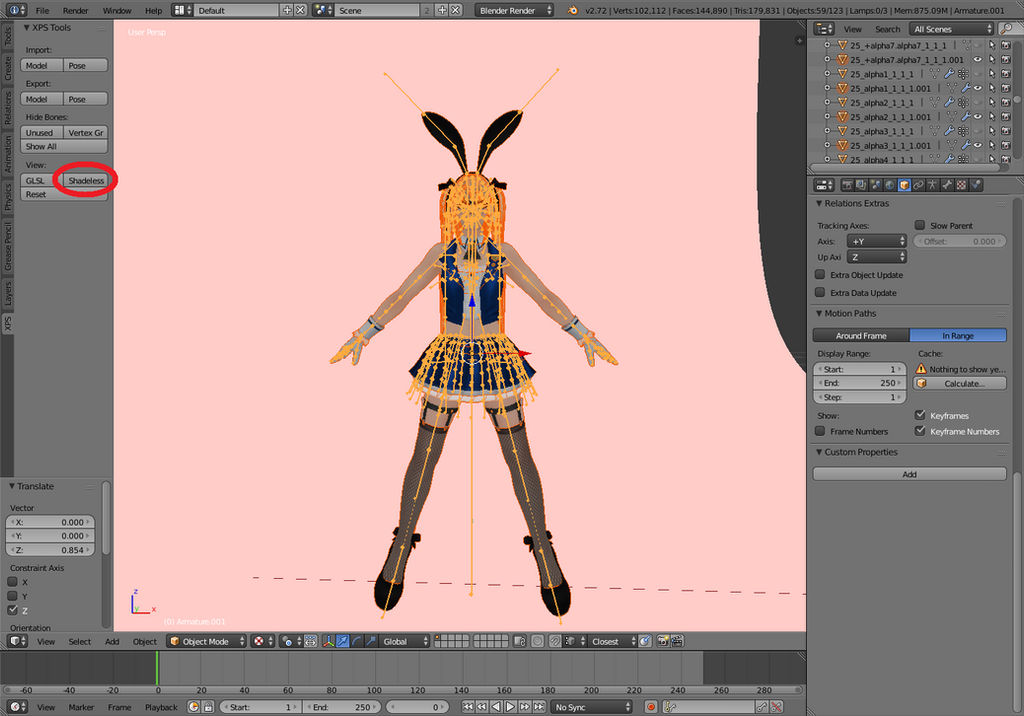Select the Object properties cube tab
This screenshot has height=716, width=1024.
click(x=904, y=185)
